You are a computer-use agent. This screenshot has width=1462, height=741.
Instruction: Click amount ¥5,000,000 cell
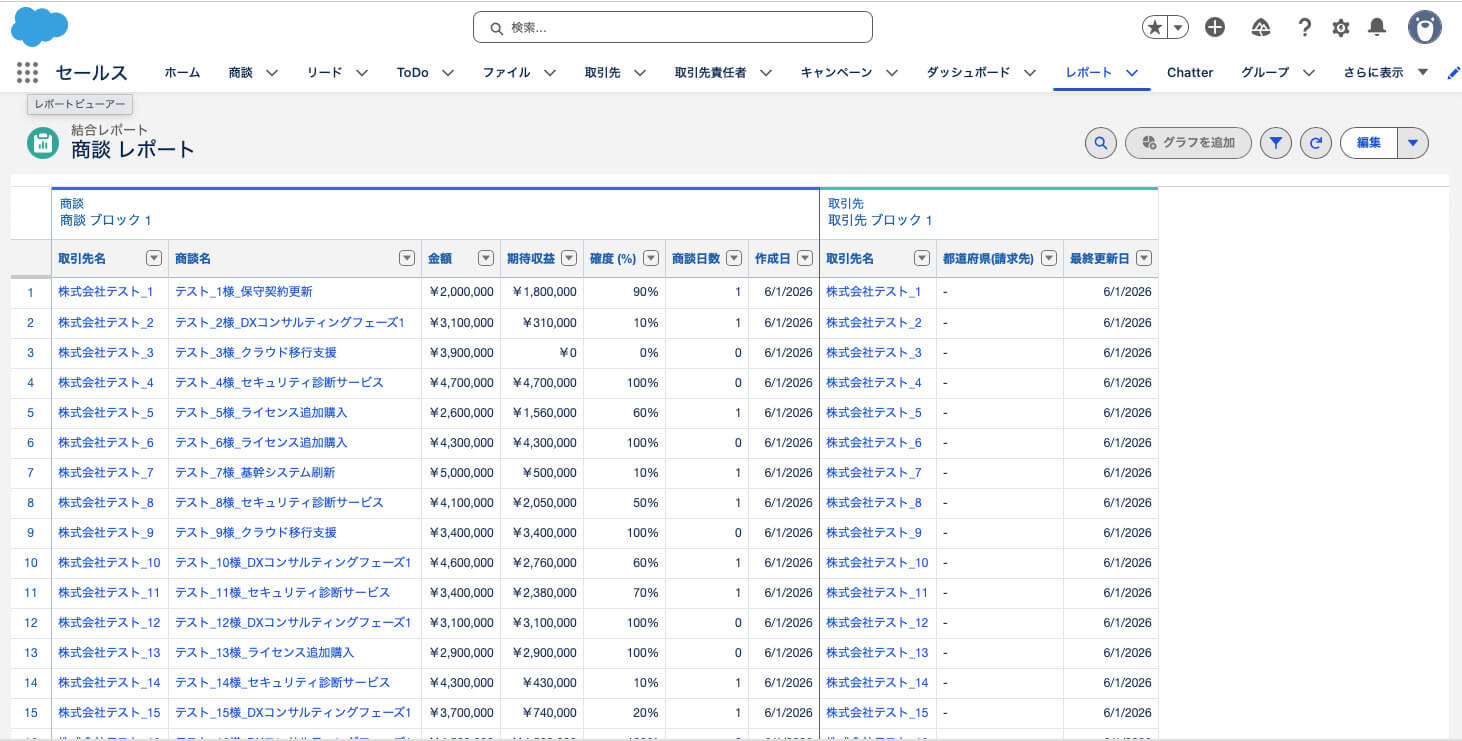click(461, 472)
